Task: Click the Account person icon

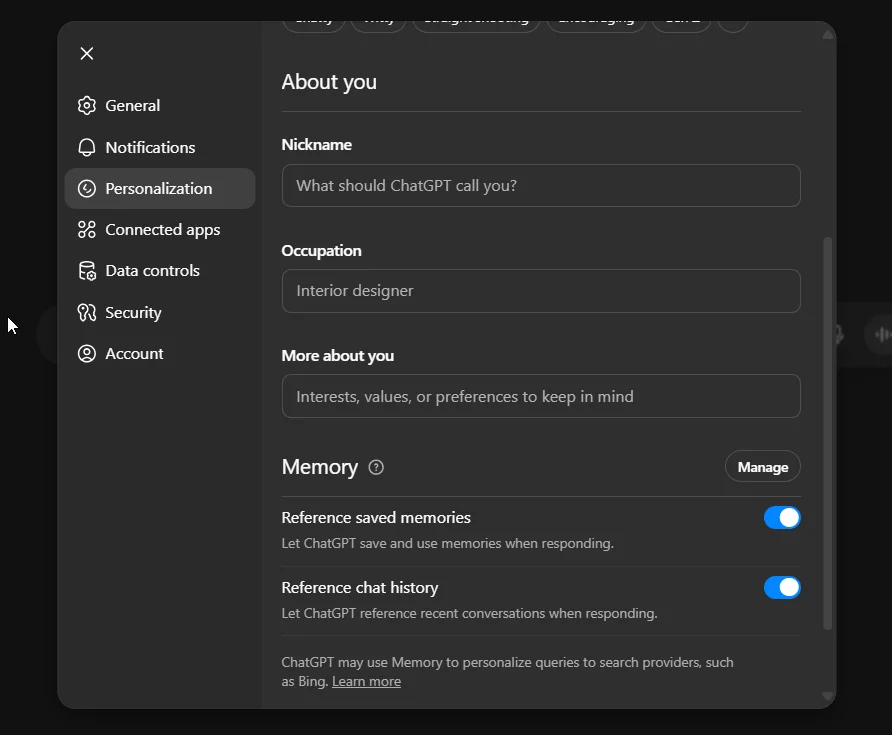Action: click(x=86, y=353)
